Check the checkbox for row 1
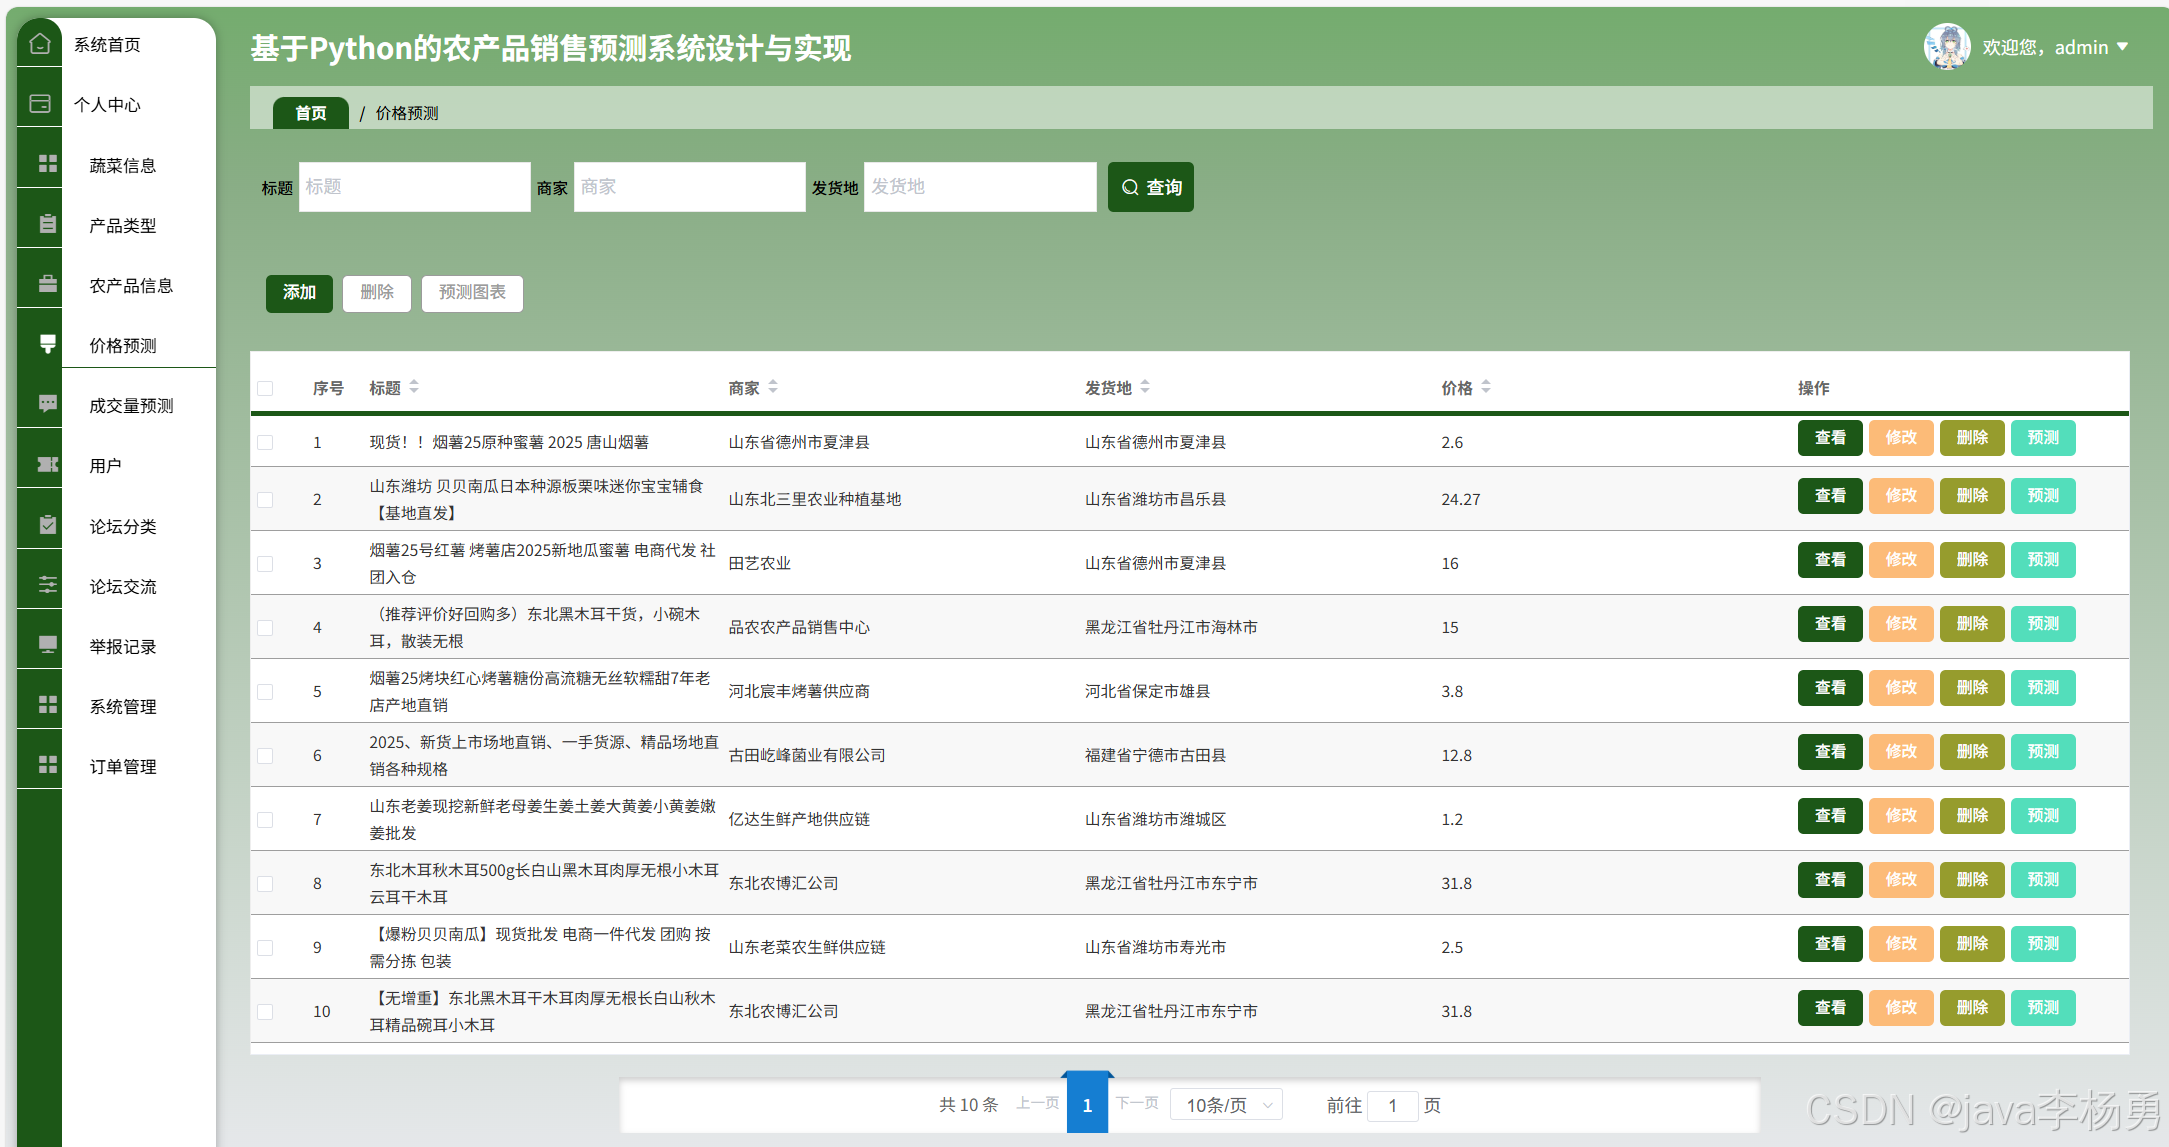Viewport: 2169px width, 1147px height. [x=265, y=442]
